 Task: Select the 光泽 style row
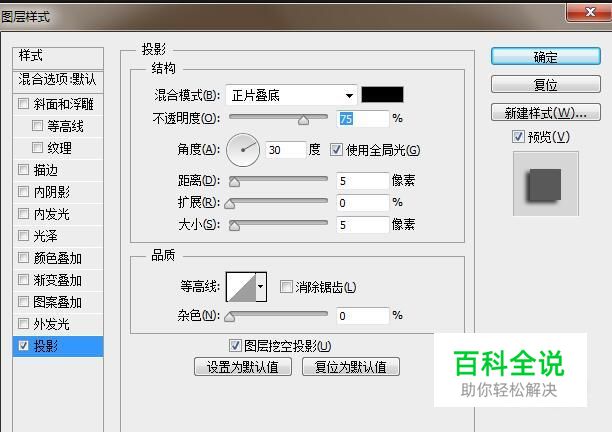coord(58,236)
